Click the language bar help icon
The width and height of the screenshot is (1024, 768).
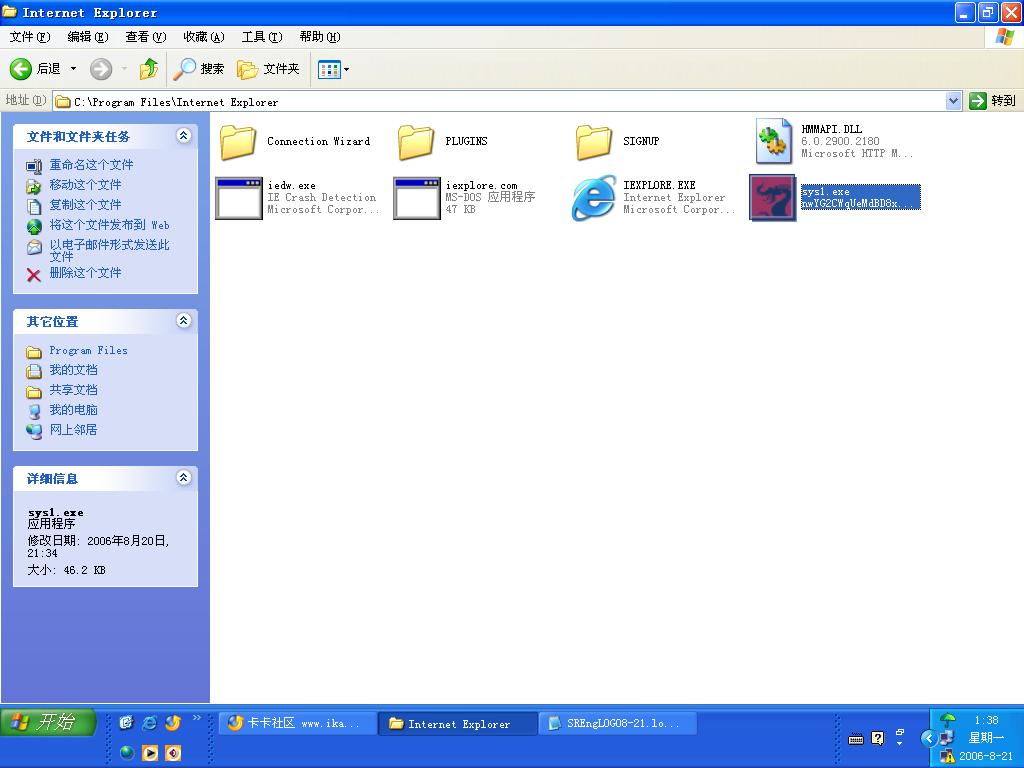tap(878, 739)
